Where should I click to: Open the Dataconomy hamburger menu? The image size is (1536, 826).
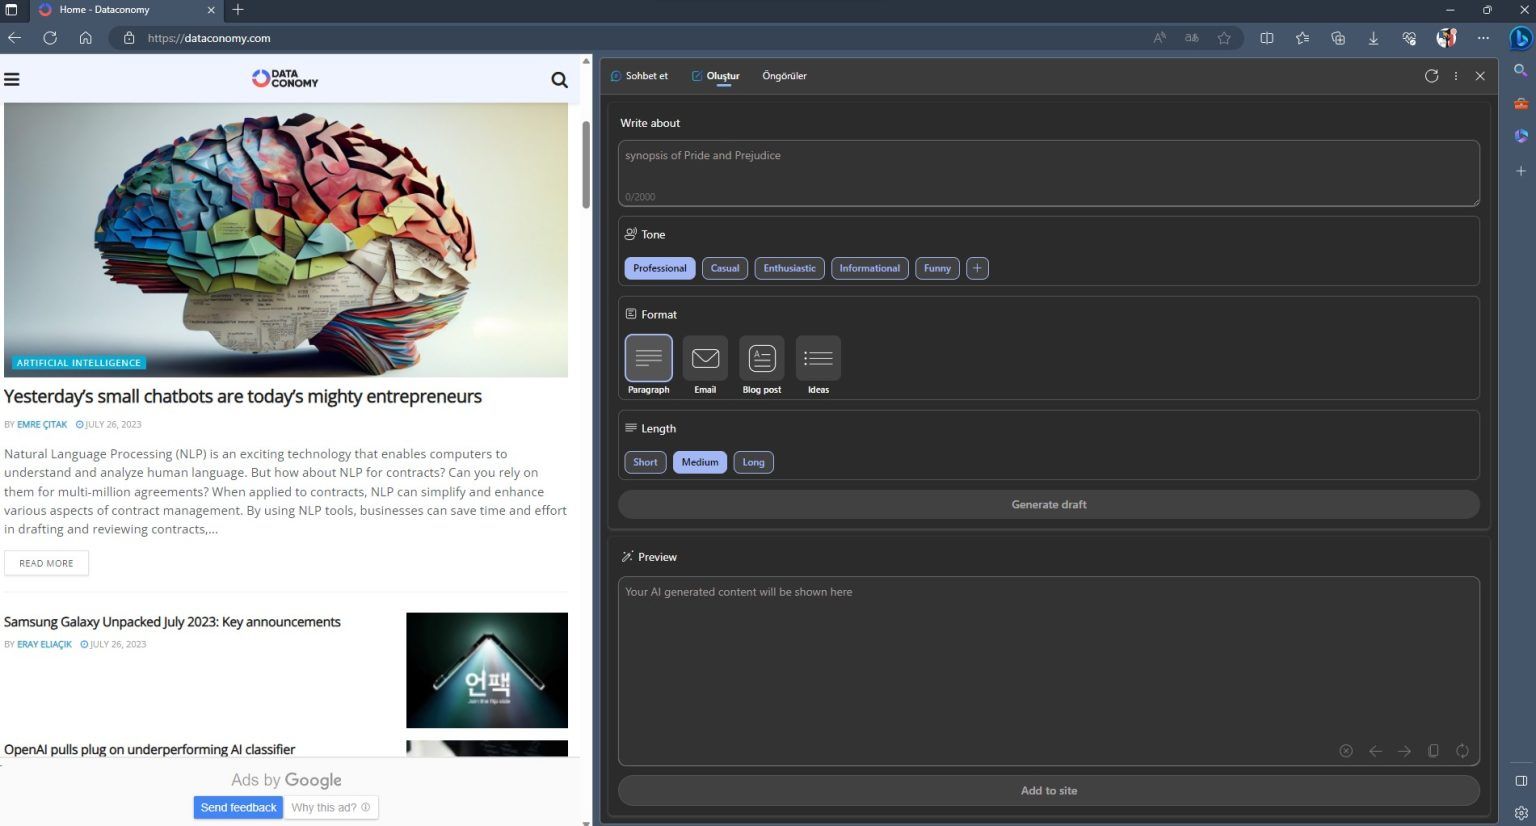pyautogui.click(x=12, y=79)
